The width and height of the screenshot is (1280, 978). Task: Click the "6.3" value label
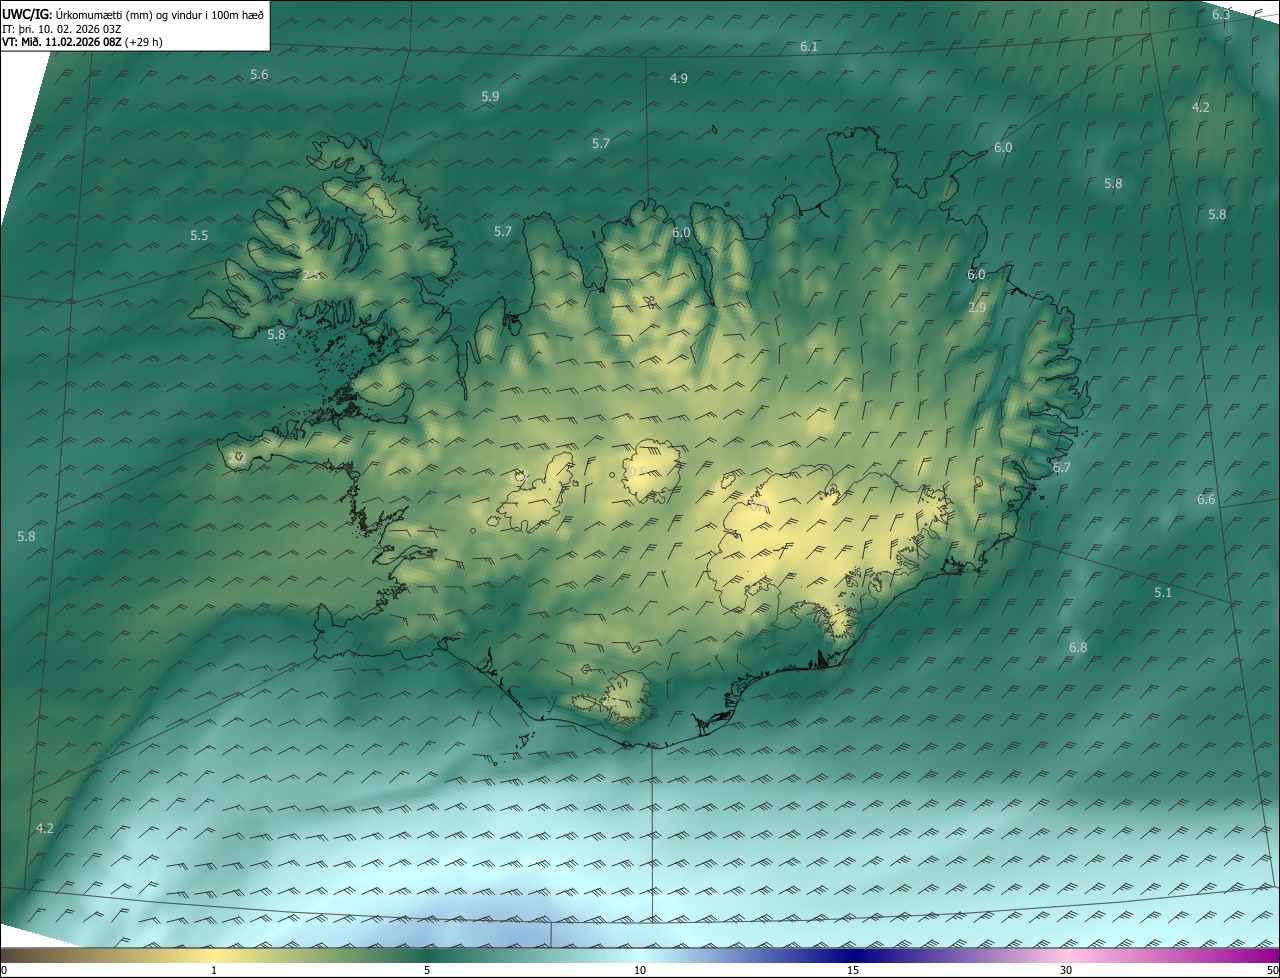pos(1221,14)
